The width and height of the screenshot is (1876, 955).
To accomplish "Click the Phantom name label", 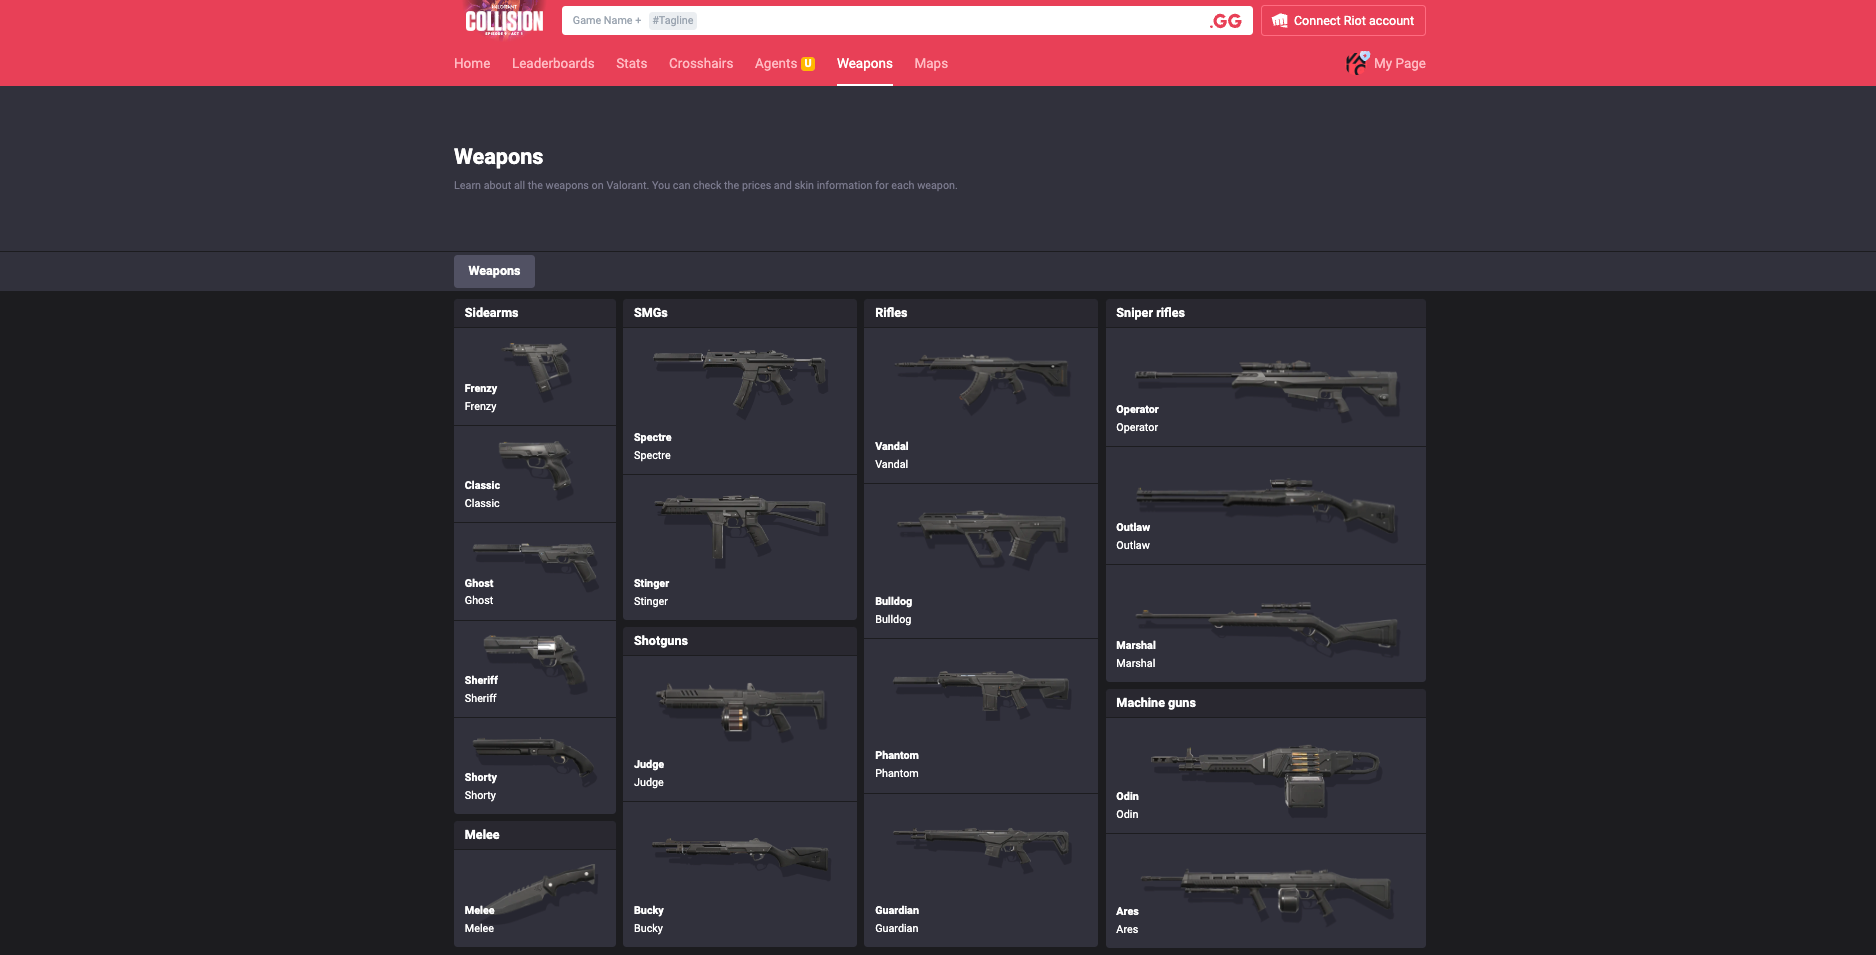I will 897,756.
